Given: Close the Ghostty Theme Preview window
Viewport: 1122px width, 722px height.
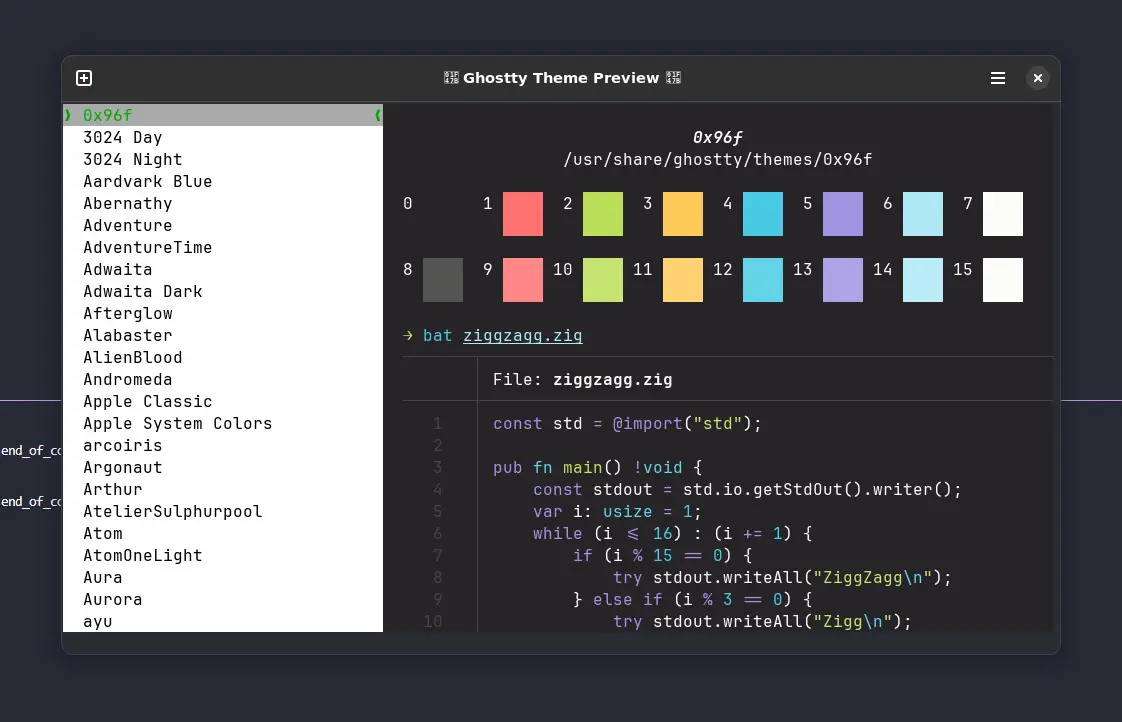Looking at the screenshot, I should point(1038,78).
